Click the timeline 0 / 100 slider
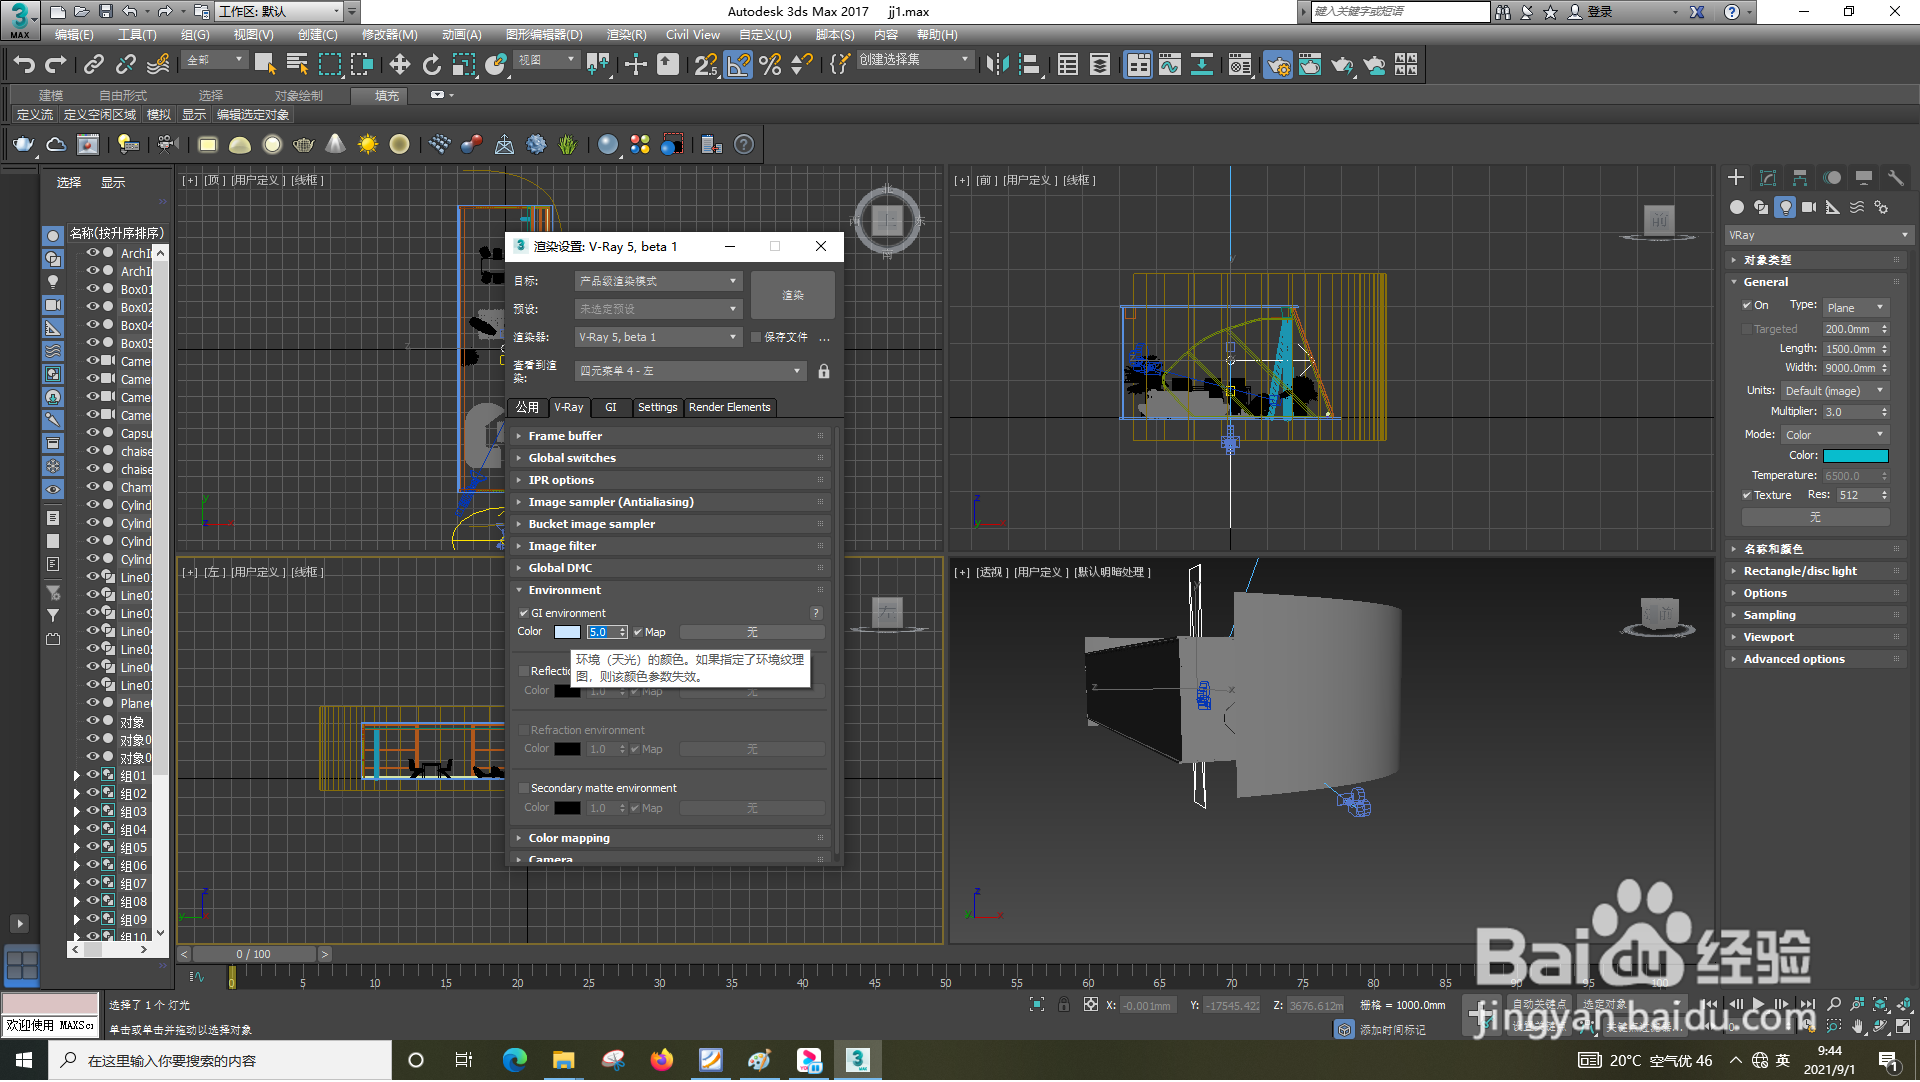The image size is (1920, 1082). pyautogui.click(x=254, y=954)
